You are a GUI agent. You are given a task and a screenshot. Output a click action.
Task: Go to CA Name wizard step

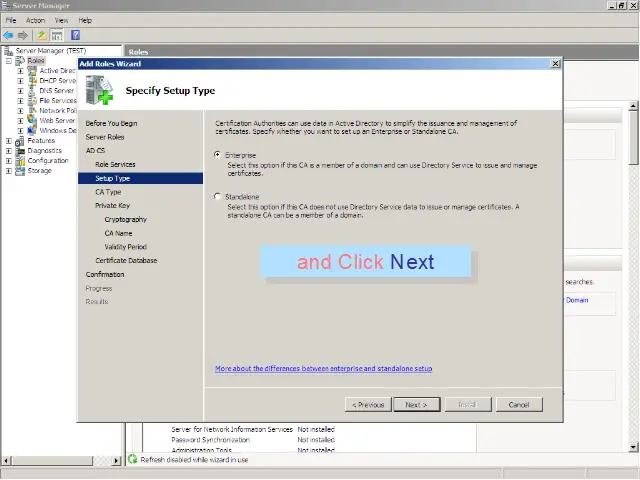(118, 233)
